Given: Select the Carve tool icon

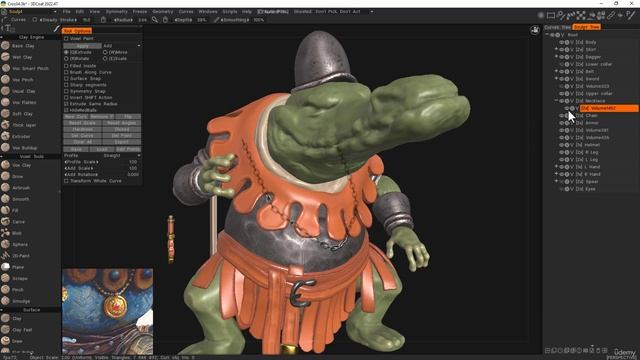Looking at the screenshot, I should pos(5,222).
